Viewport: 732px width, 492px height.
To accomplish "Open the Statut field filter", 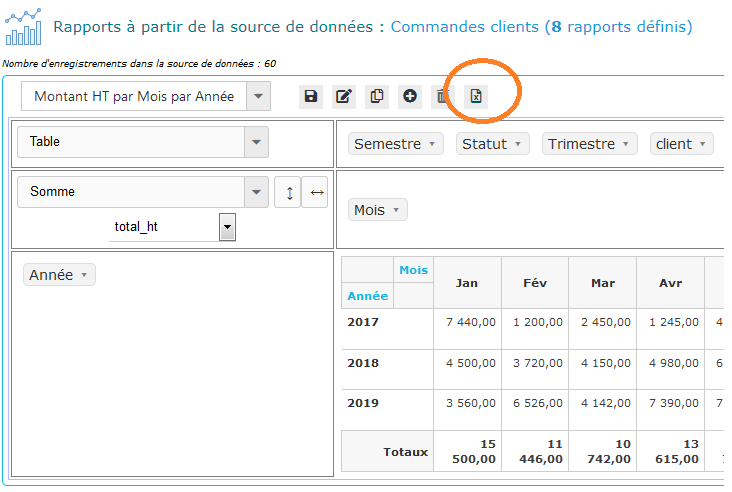I will coord(492,144).
